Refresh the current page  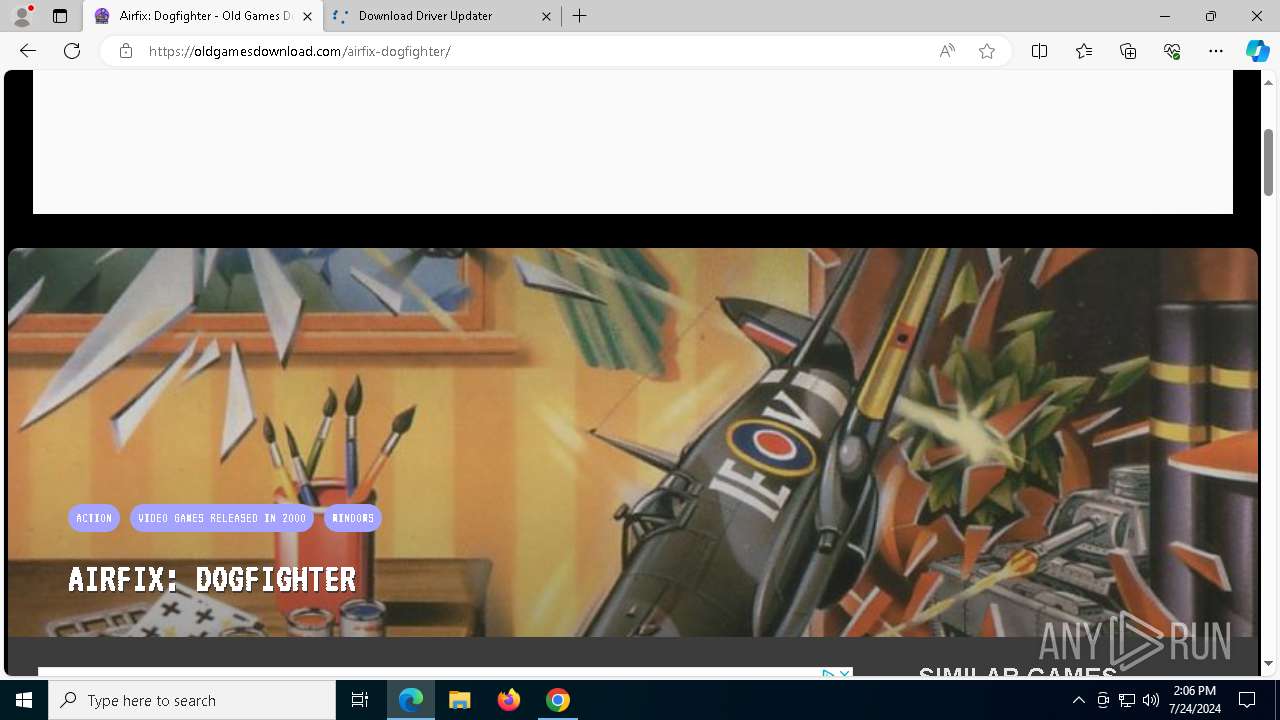click(x=72, y=51)
